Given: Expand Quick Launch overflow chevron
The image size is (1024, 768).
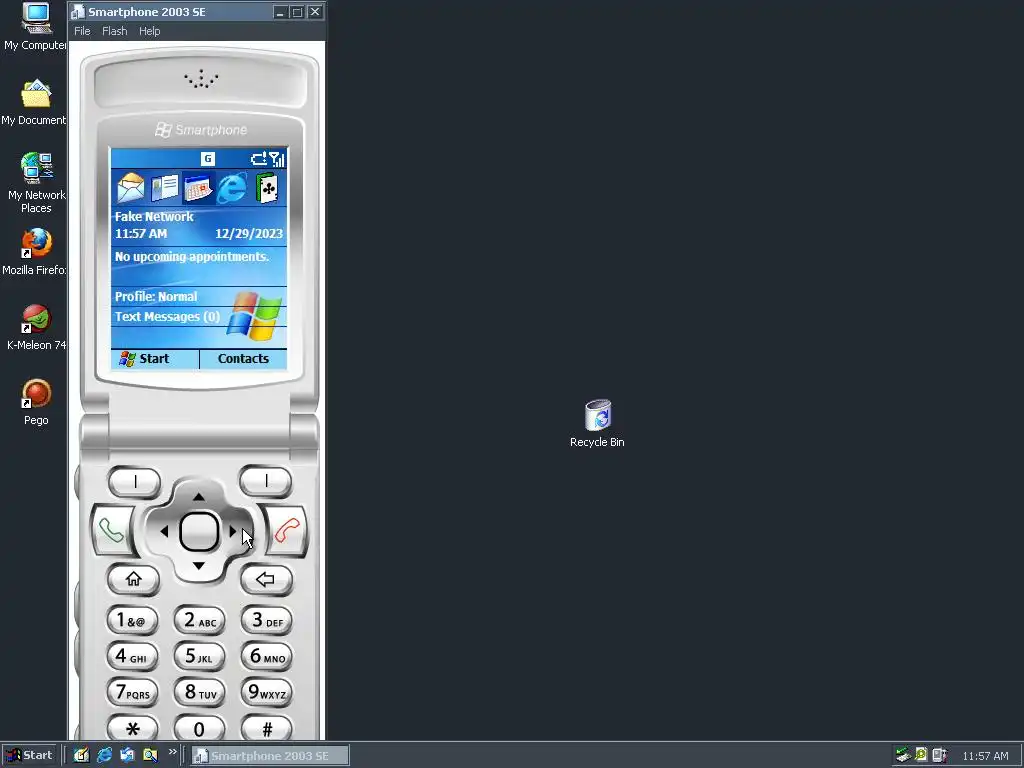Looking at the screenshot, I should coord(172,752).
